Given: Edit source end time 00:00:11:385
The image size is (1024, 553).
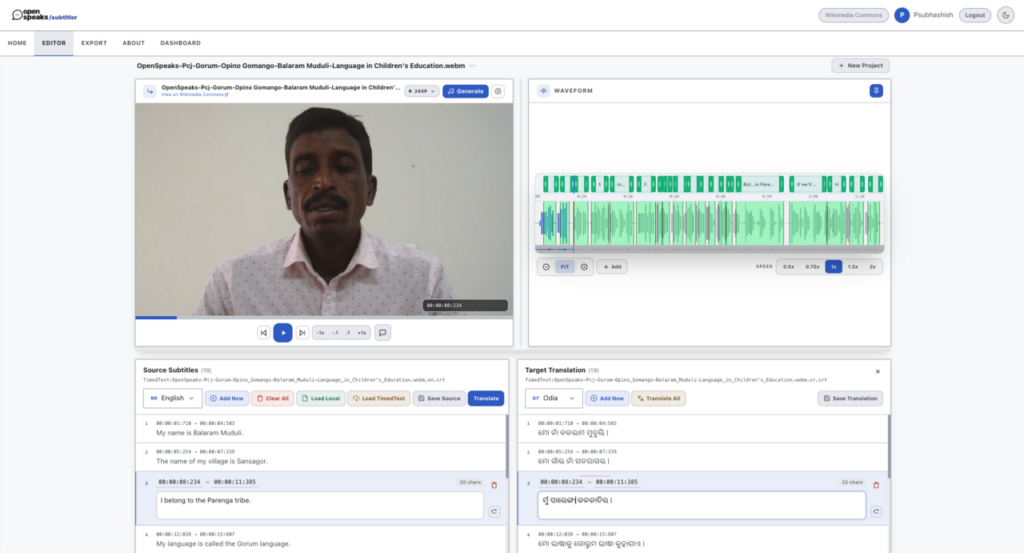Looking at the screenshot, I should coord(234,482).
